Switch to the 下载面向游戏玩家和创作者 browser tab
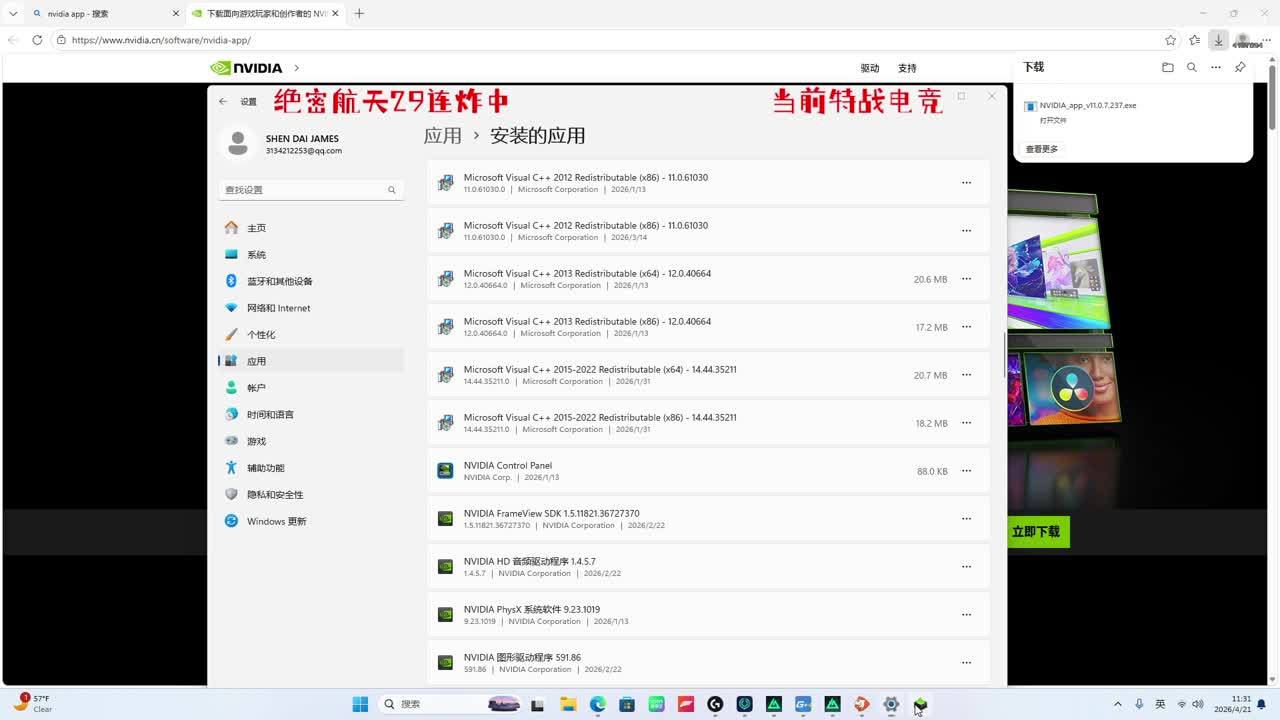The height and width of the screenshot is (720, 1280). tap(265, 14)
